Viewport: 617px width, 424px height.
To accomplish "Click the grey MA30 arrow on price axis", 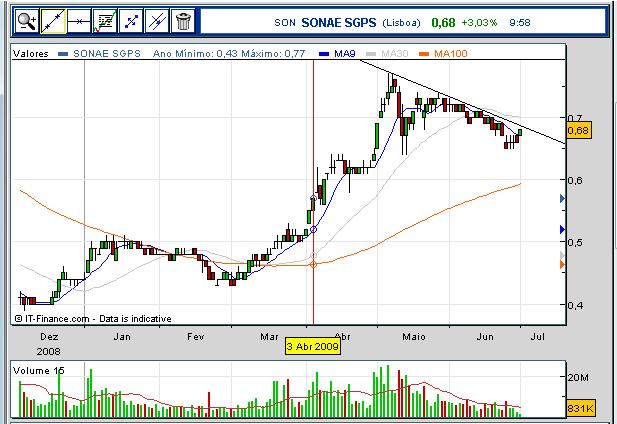I will point(563,256).
